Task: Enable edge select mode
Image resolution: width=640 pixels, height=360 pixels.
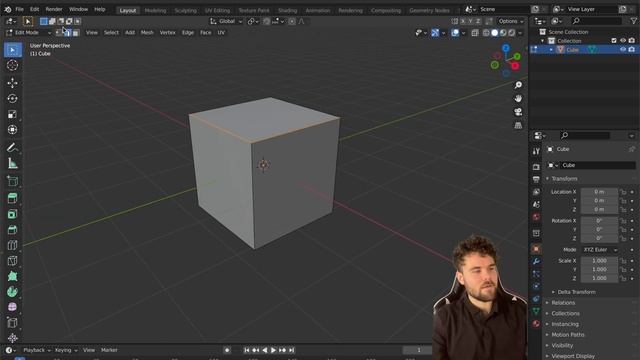Action: click(x=68, y=33)
